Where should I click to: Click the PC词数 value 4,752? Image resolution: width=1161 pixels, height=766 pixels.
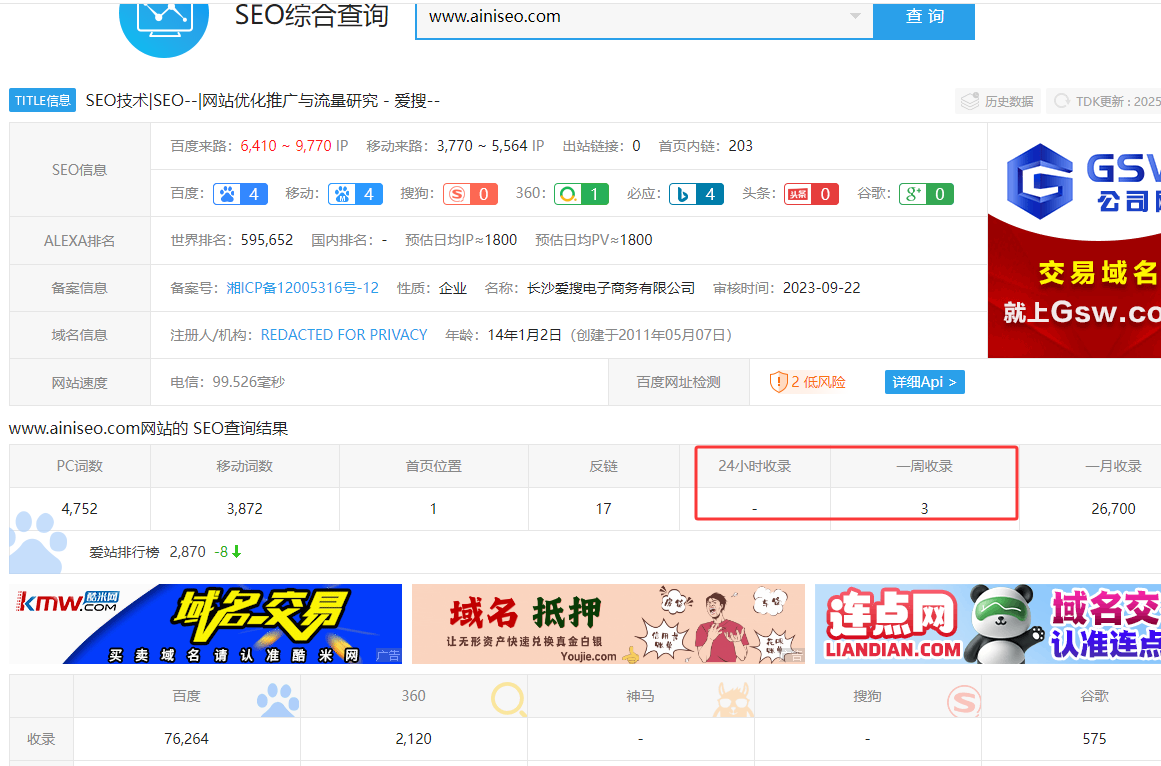(x=79, y=508)
